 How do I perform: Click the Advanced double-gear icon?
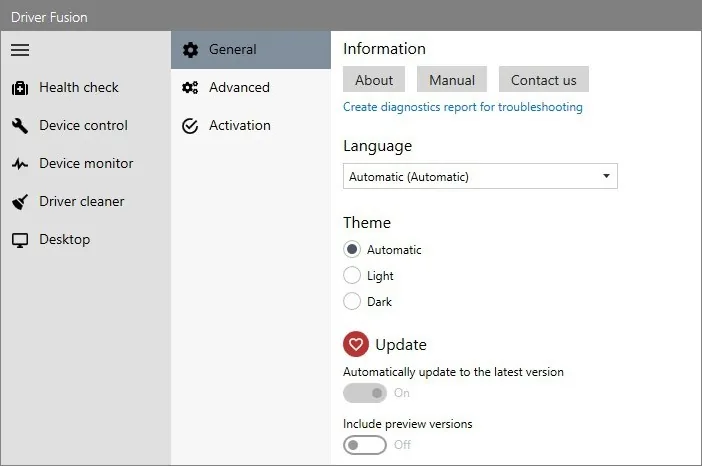(190, 88)
